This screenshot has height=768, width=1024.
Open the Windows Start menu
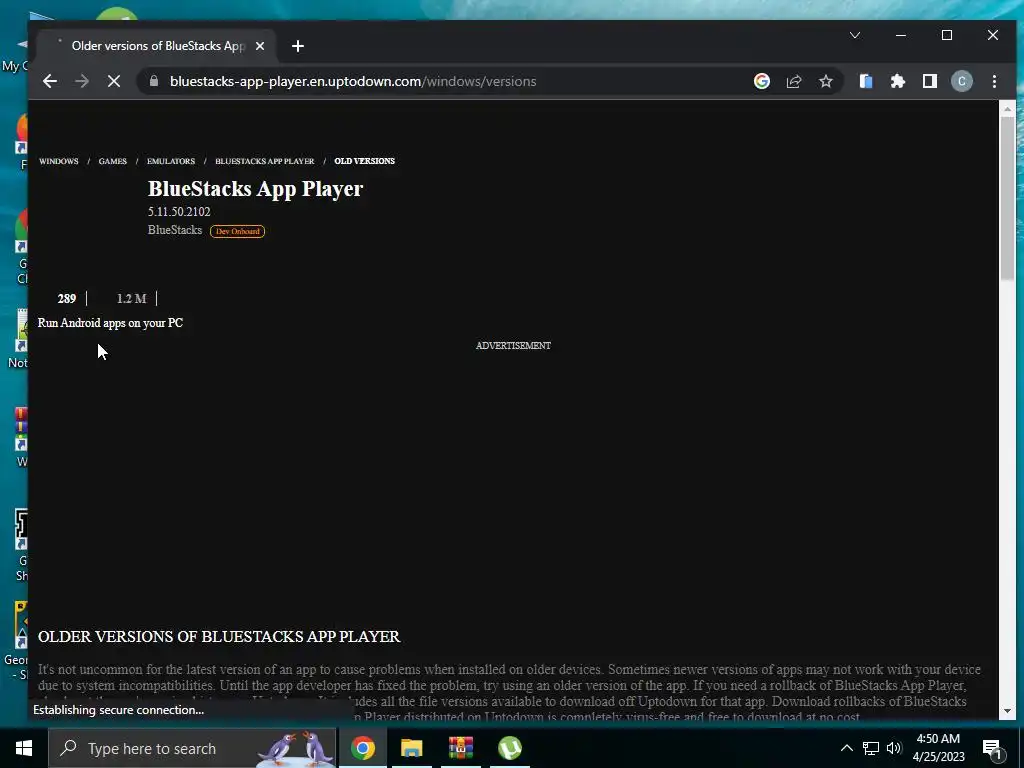(x=24, y=748)
